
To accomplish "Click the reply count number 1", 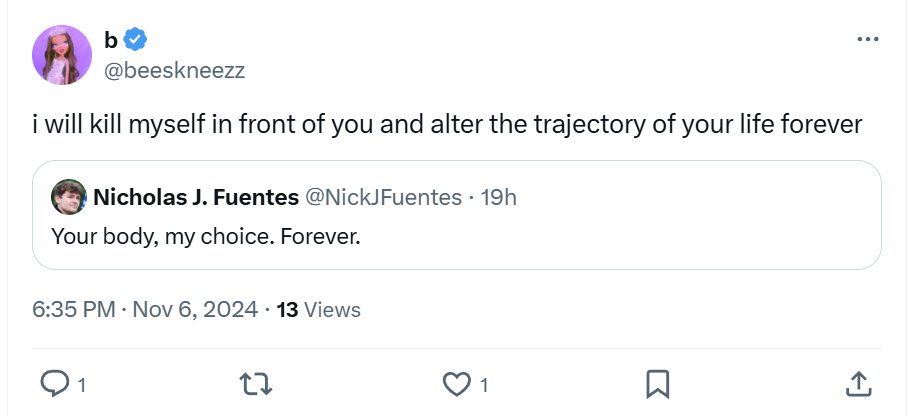I will (81, 384).
